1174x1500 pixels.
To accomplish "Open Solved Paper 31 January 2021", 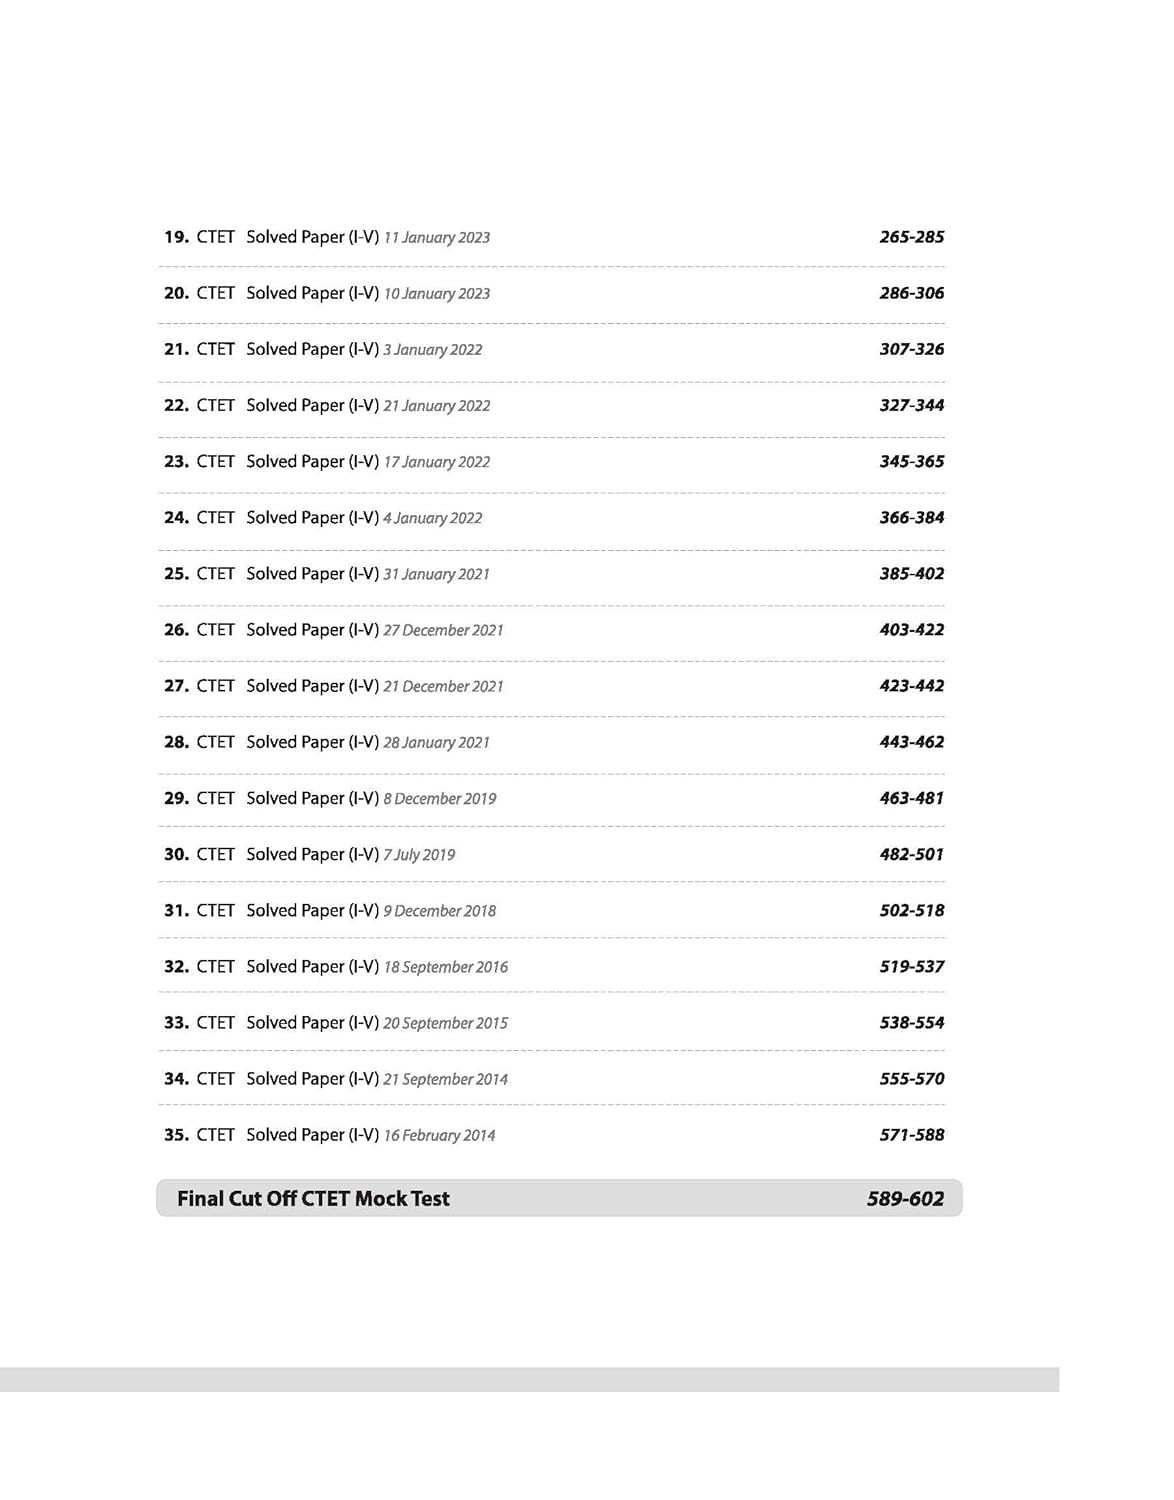I will point(553,574).
